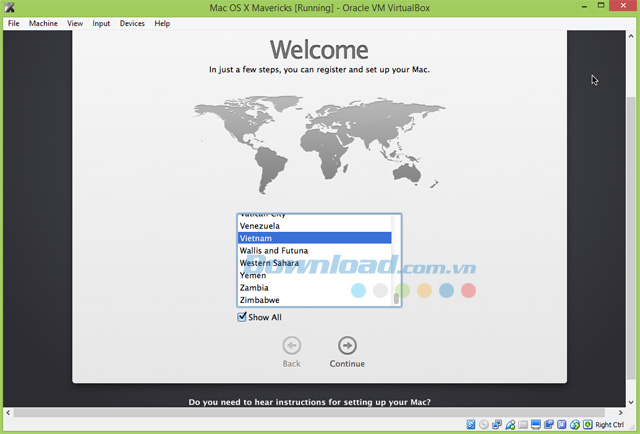
Task: Click the keyboard capture green arrow icon
Action: (x=587, y=424)
